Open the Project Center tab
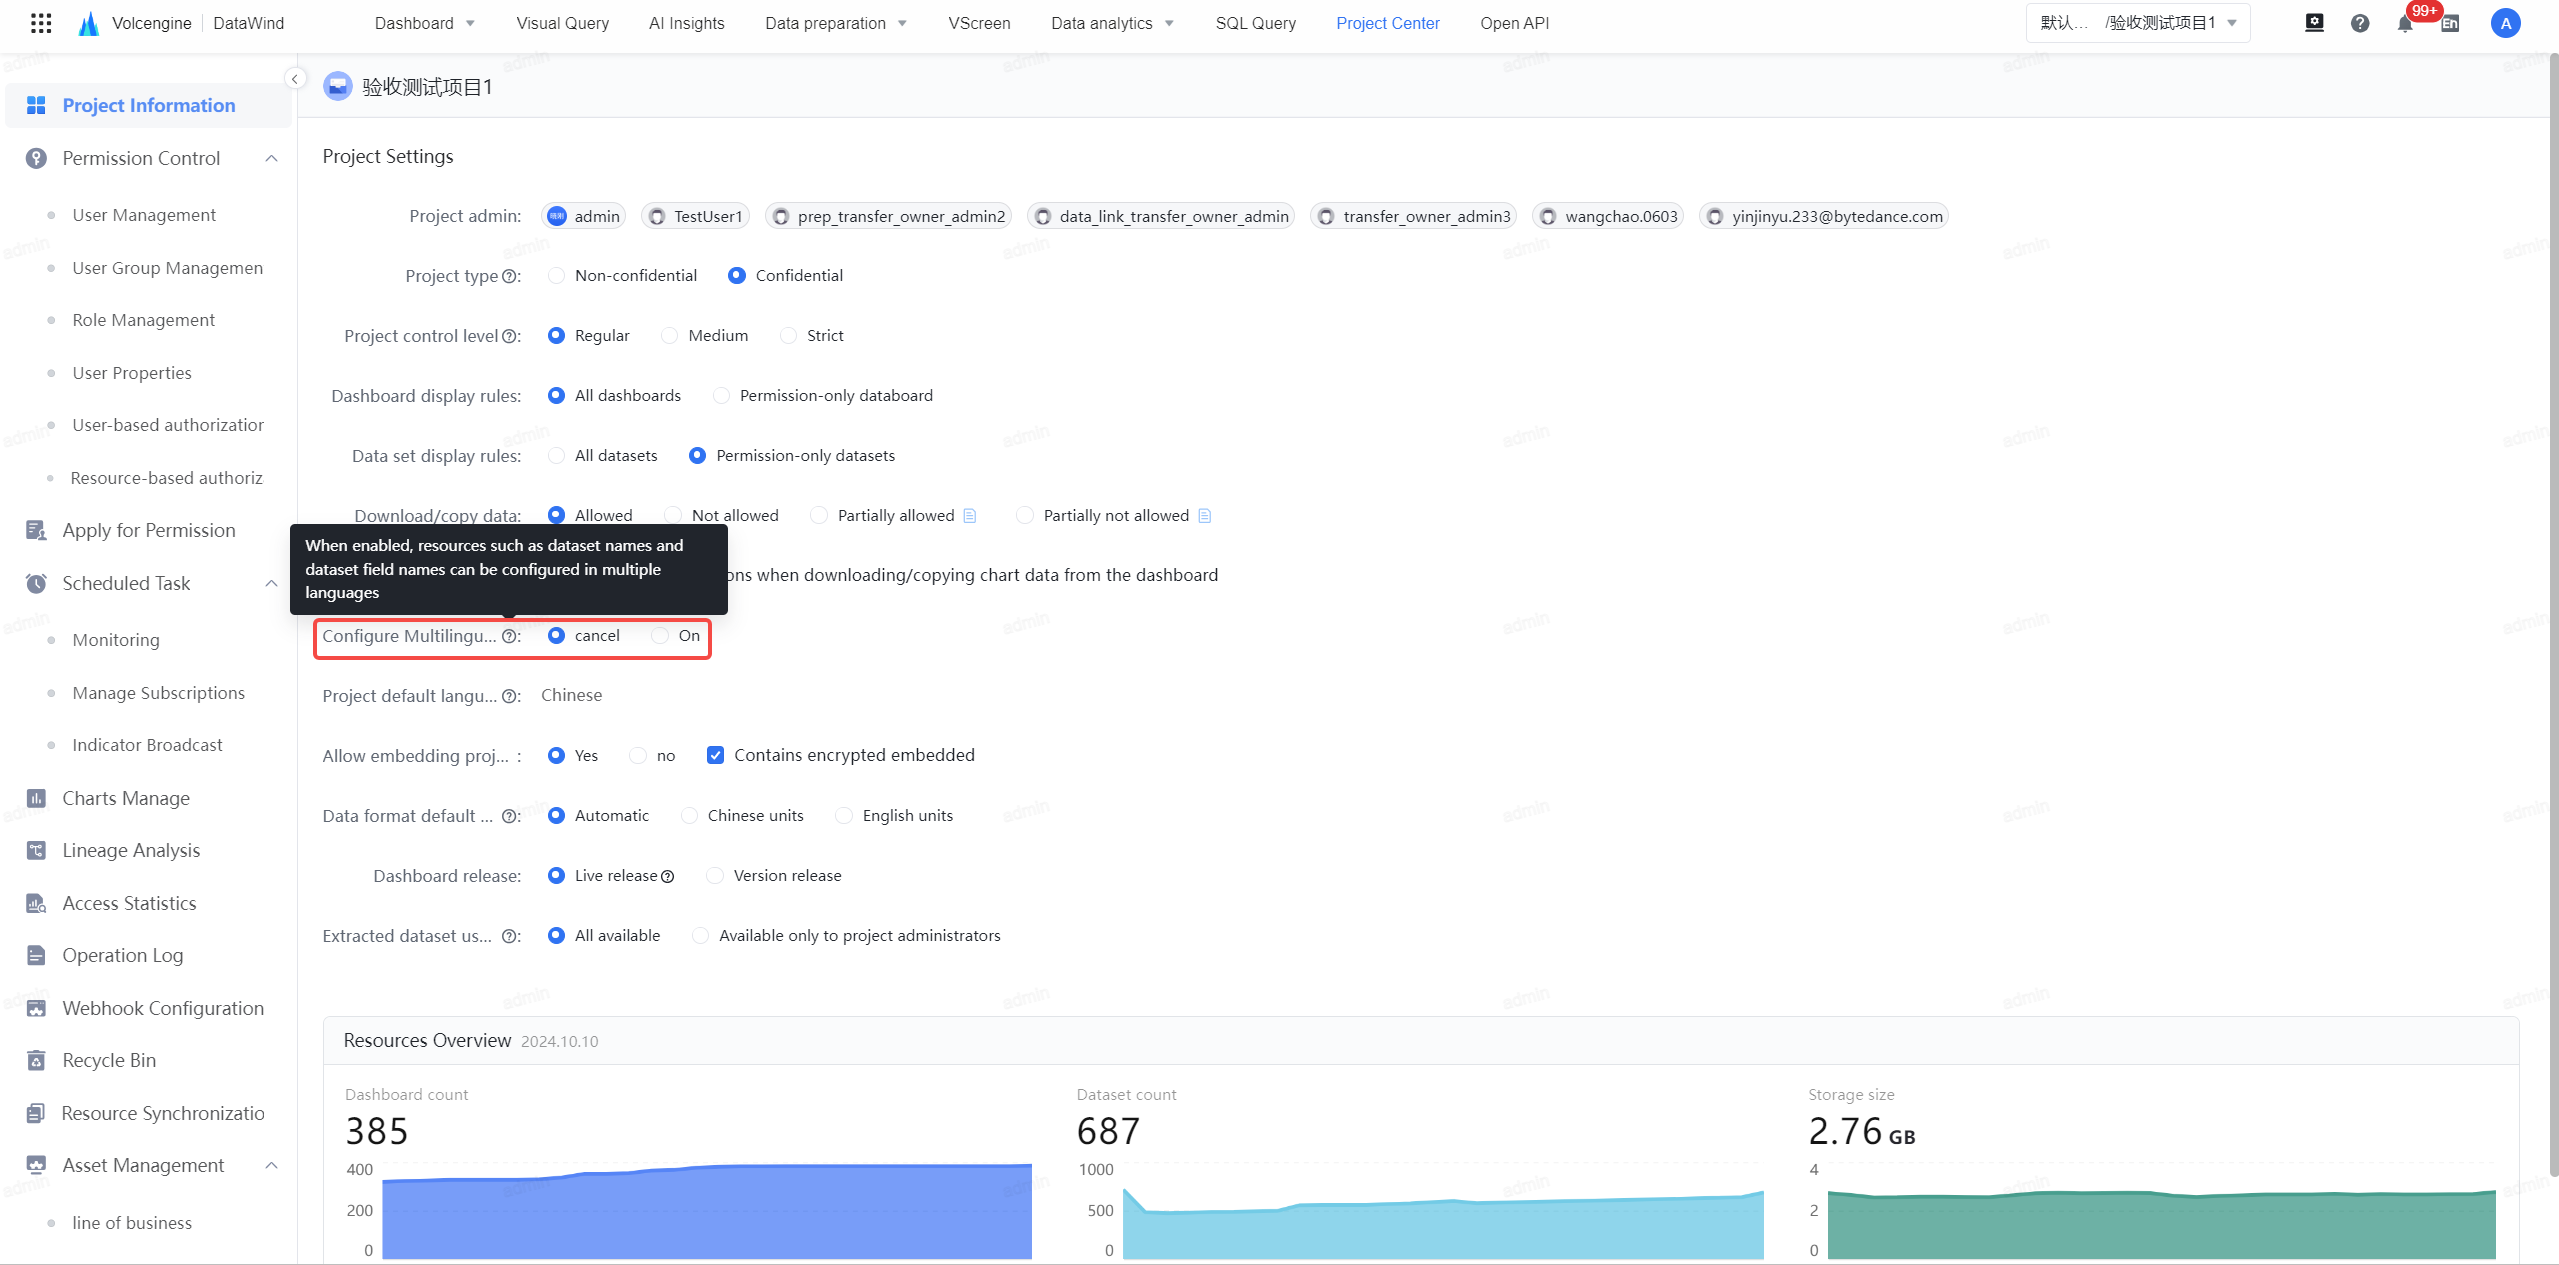This screenshot has width=2559, height=1265. (1388, 23)
